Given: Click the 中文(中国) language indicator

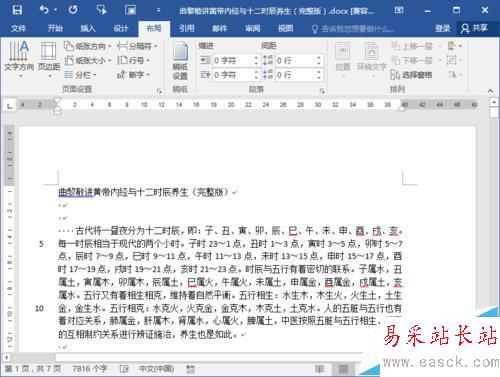Looking at the screenshot, I should click(x=156, y=369).
